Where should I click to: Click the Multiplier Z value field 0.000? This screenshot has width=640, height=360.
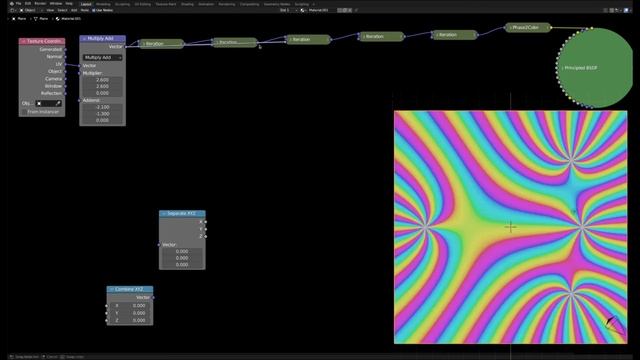coord(102,93)
